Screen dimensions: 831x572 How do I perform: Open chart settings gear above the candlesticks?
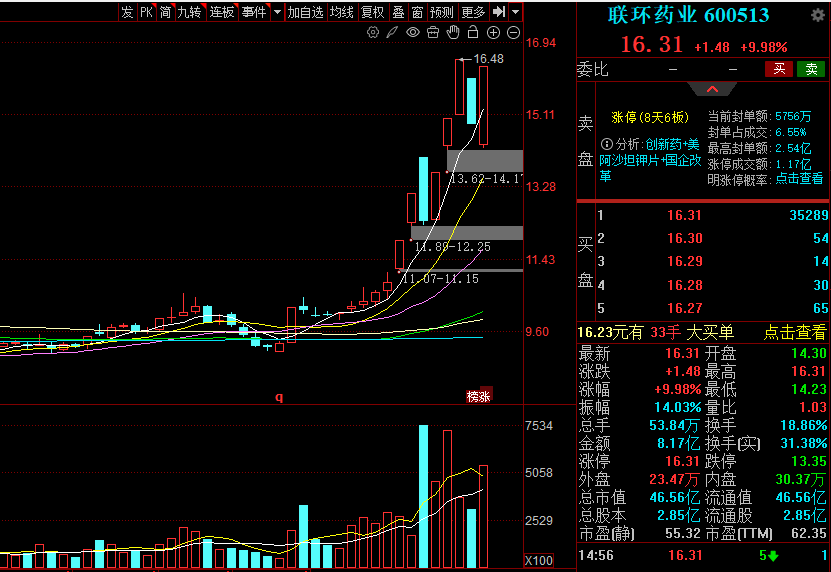point(373,33)
